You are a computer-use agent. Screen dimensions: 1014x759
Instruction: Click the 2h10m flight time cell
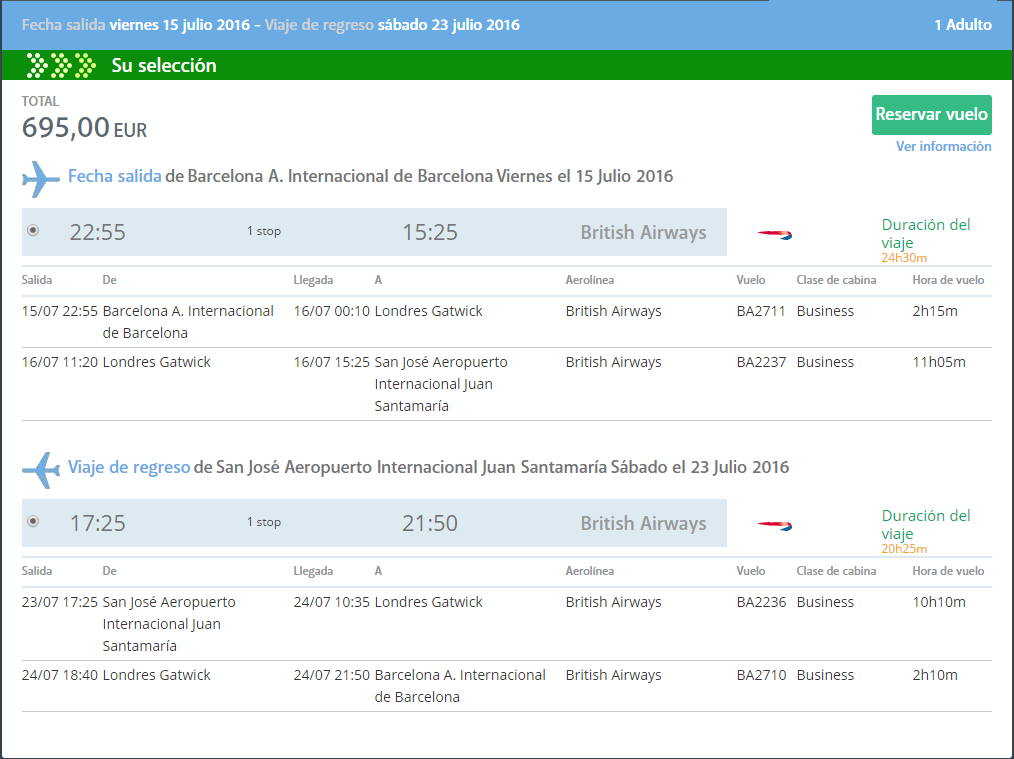[935, 675]
